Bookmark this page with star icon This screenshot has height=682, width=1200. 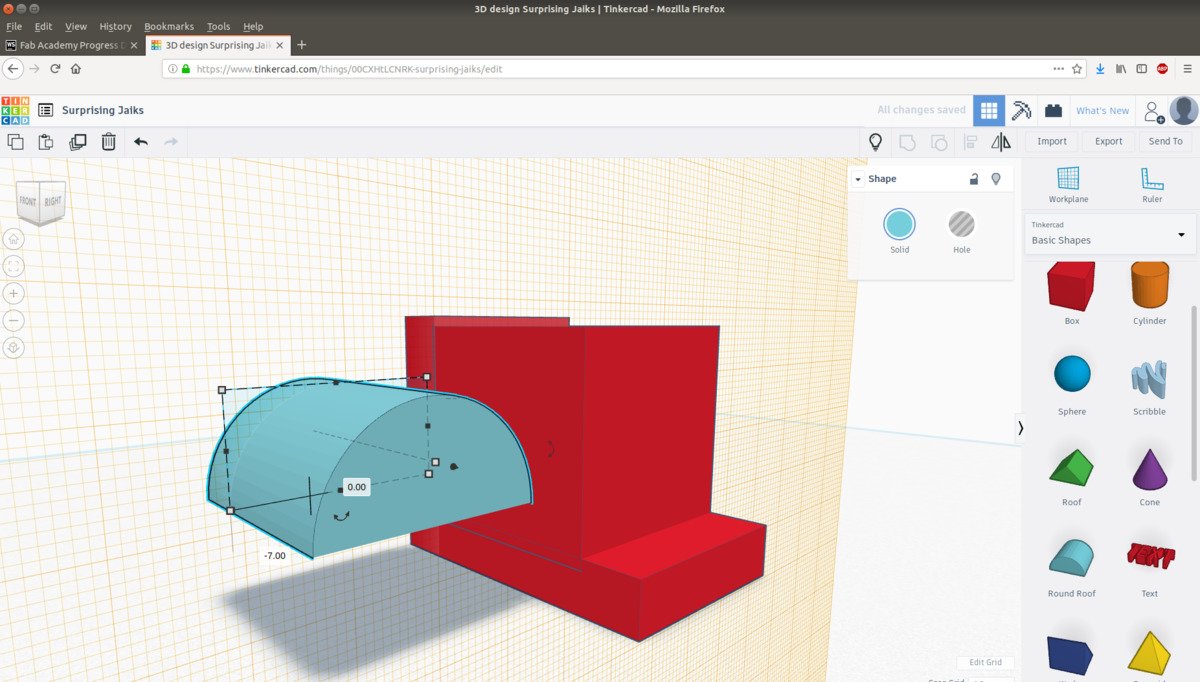point(1077,69)
